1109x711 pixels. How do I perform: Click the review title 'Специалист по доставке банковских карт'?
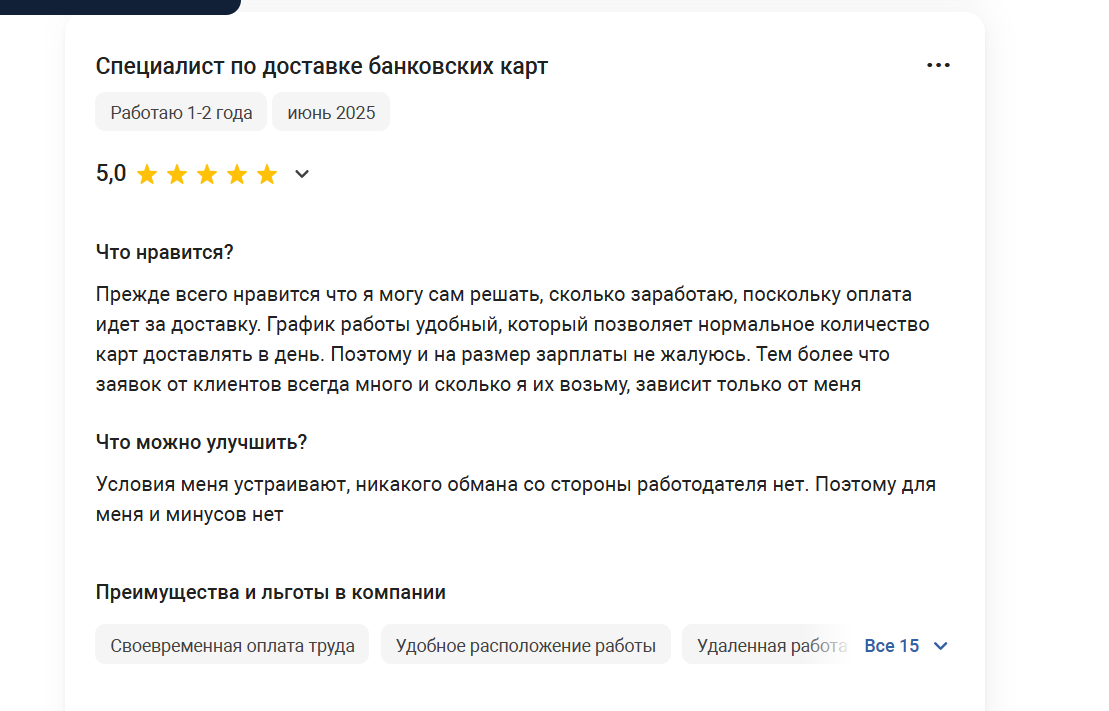[322, 66]
